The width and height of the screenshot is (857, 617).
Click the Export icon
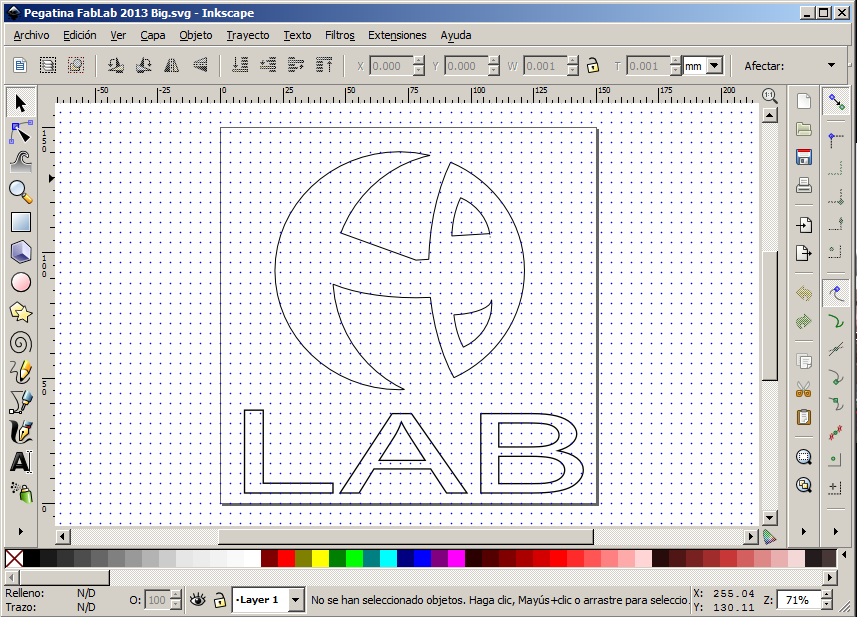[x=803, y=253]
